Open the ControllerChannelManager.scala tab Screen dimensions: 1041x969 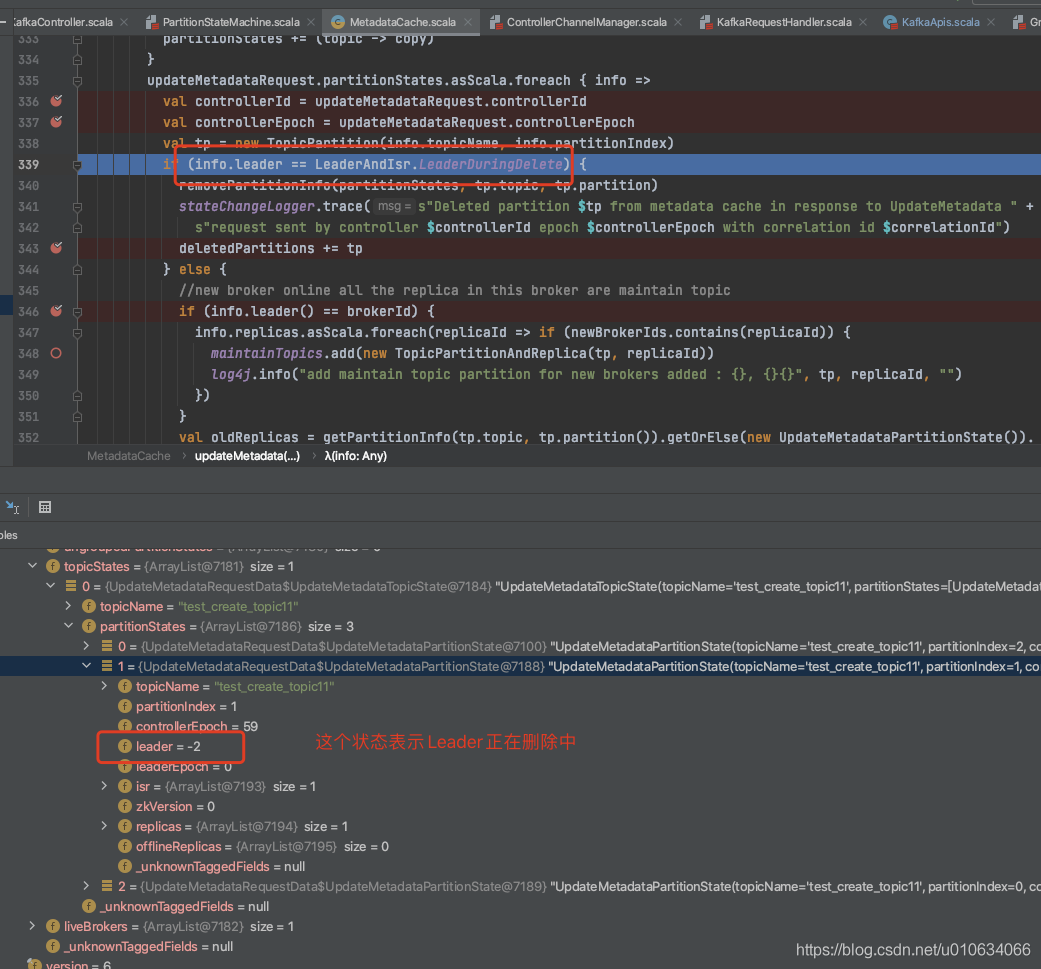pos(586,22)
